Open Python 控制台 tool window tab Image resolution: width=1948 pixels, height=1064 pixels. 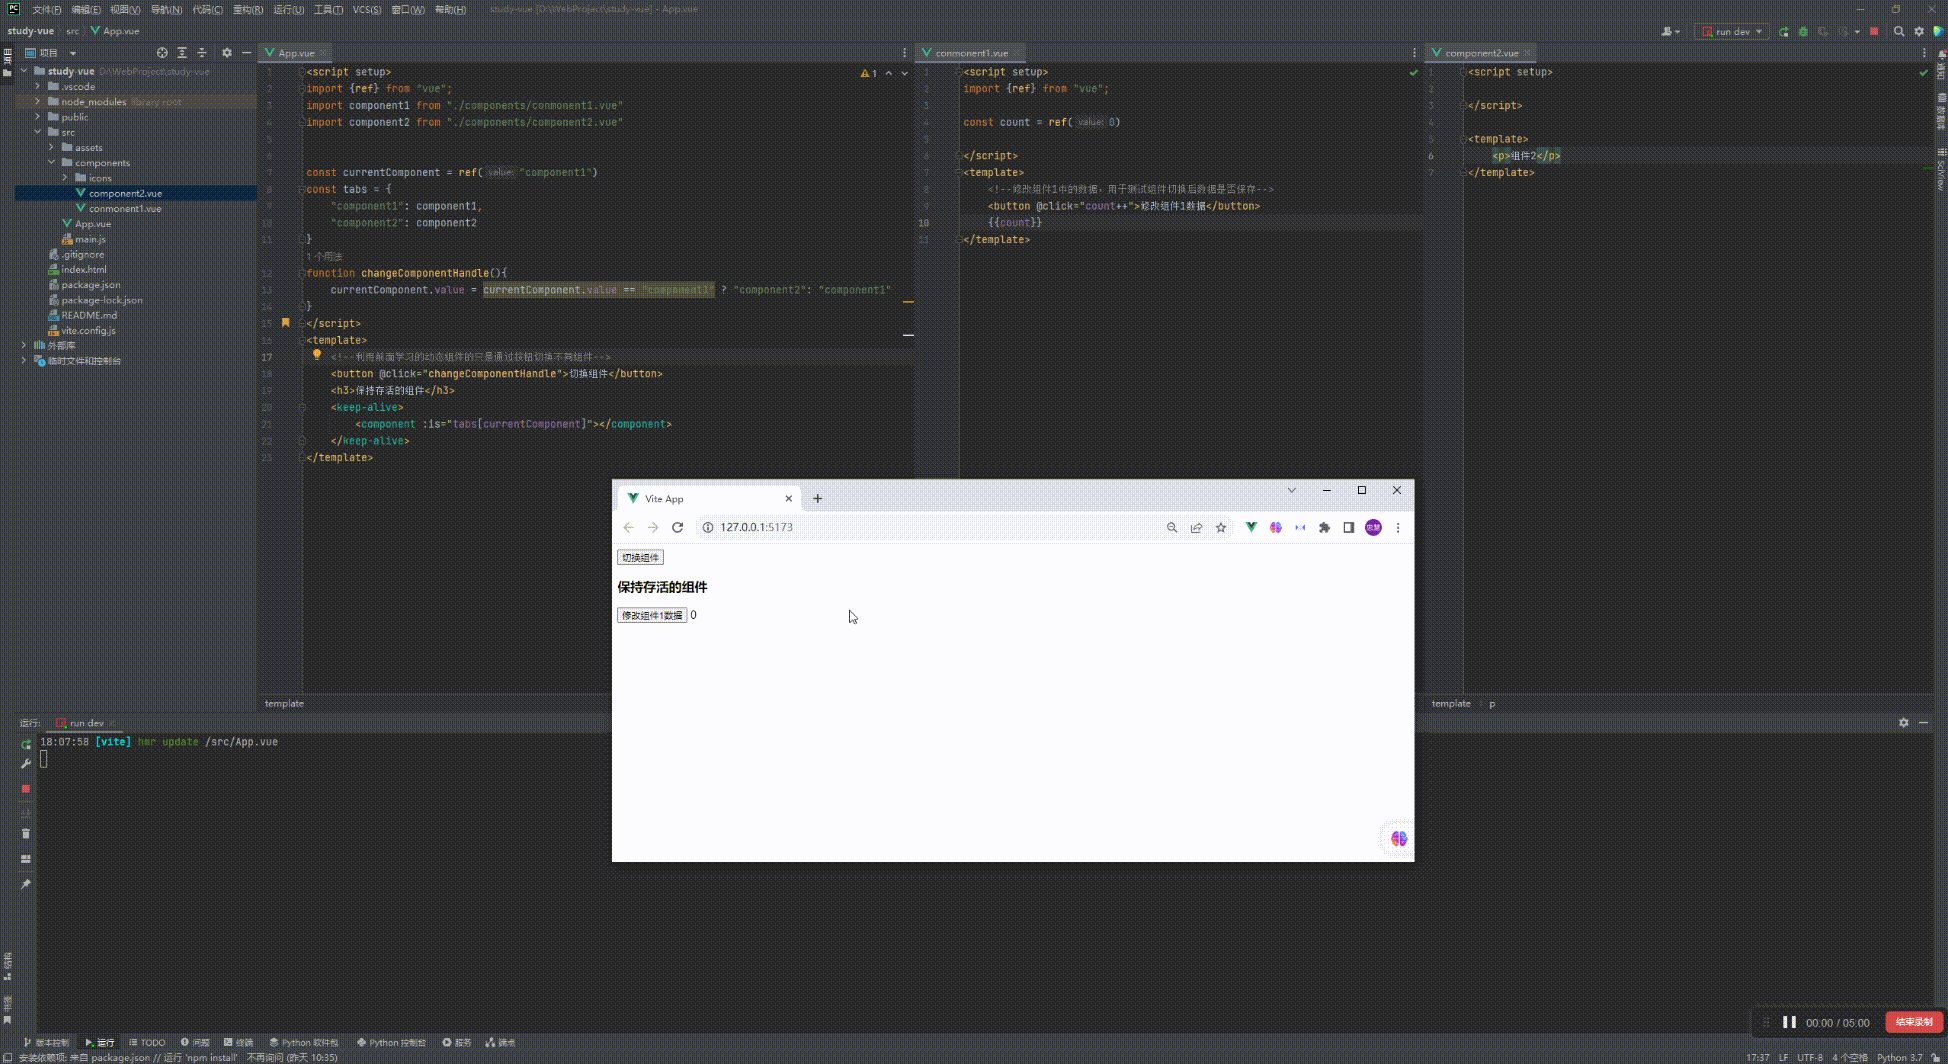coord(391,1042)
